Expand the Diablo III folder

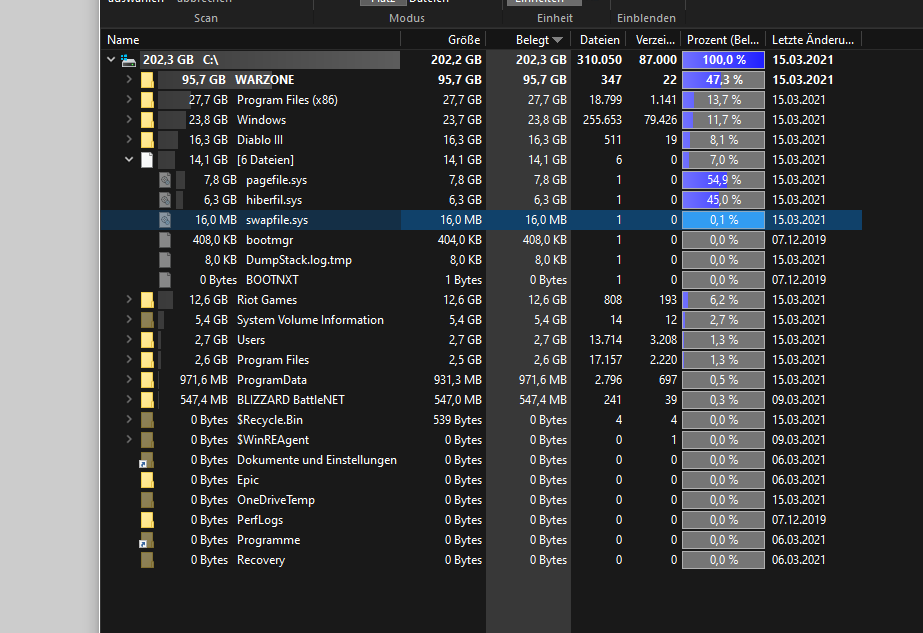[129, 140]
